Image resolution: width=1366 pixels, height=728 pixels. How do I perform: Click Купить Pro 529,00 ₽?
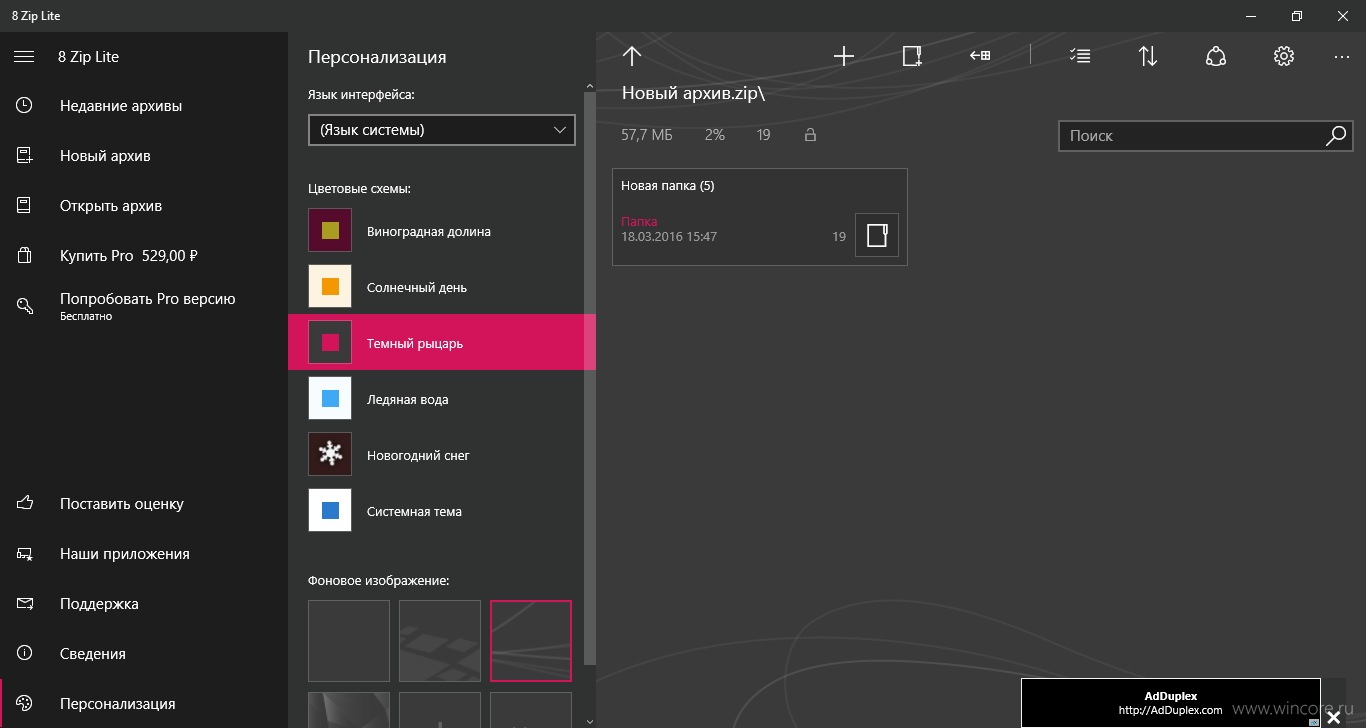point(144,256)
